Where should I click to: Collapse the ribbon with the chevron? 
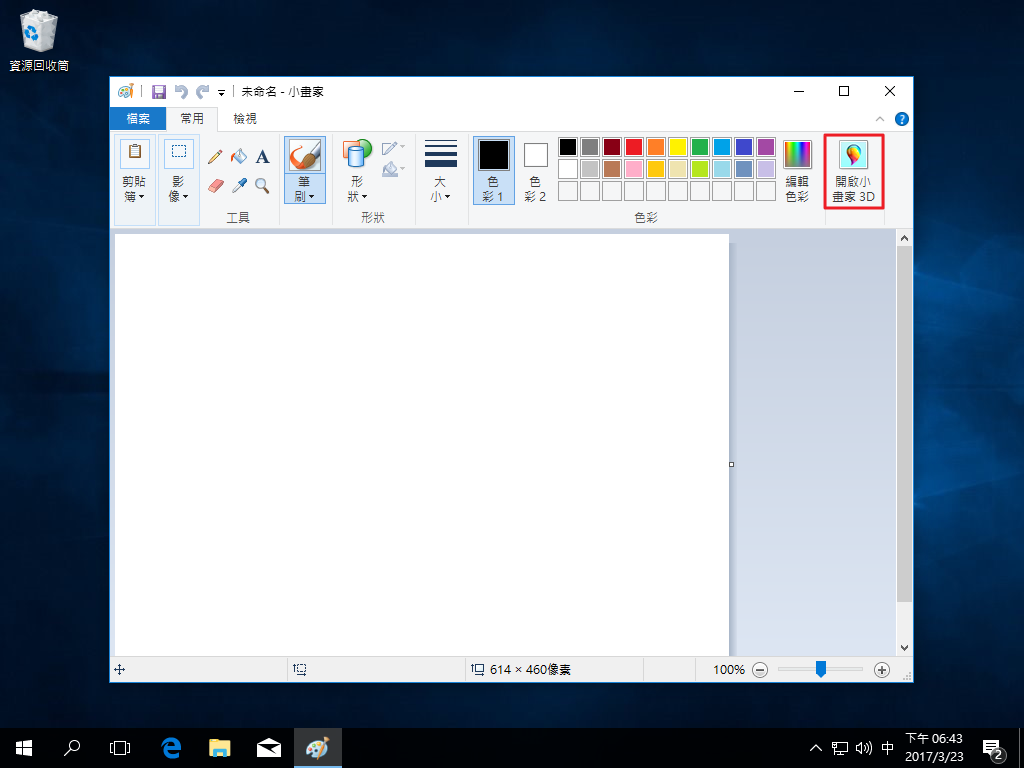point(880,119)
